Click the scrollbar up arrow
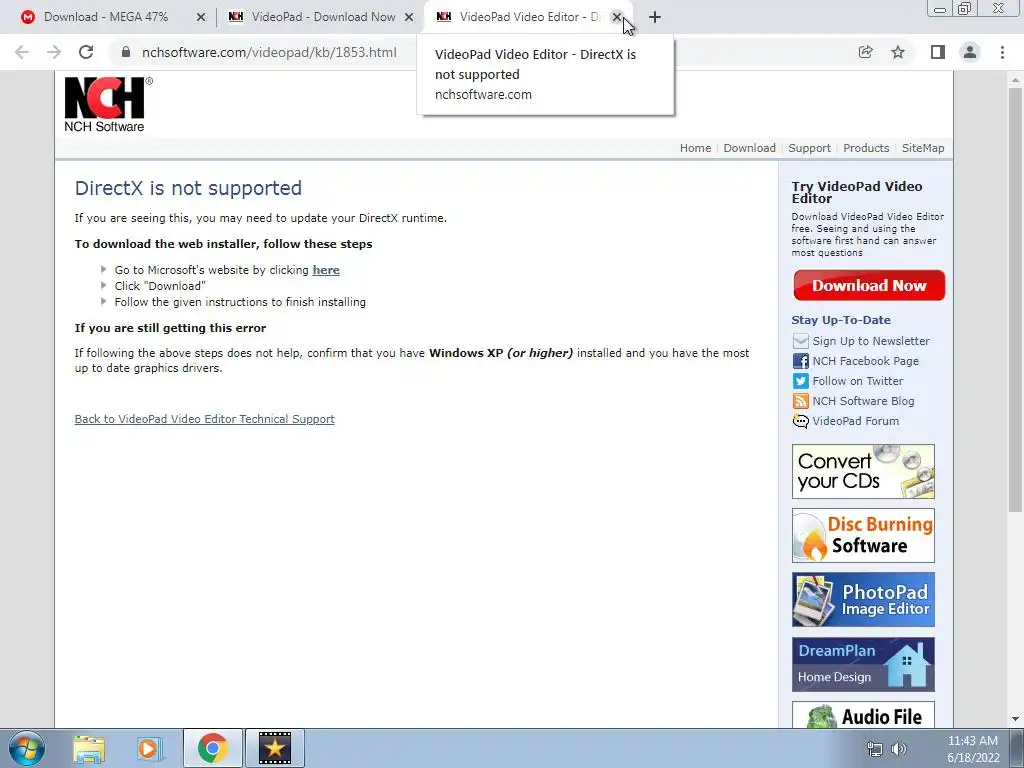The height and width of the screenshot is (768, 1024). 1015,80
